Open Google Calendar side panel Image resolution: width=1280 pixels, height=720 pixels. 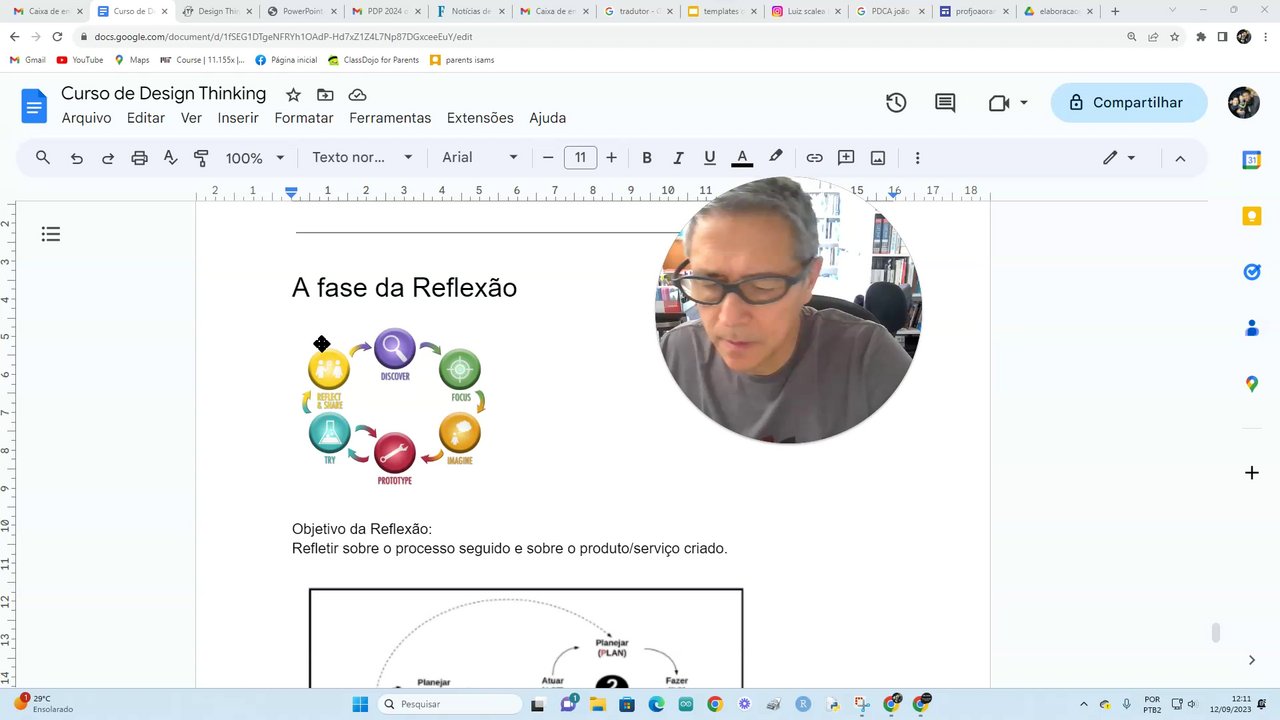[1252, 160]
